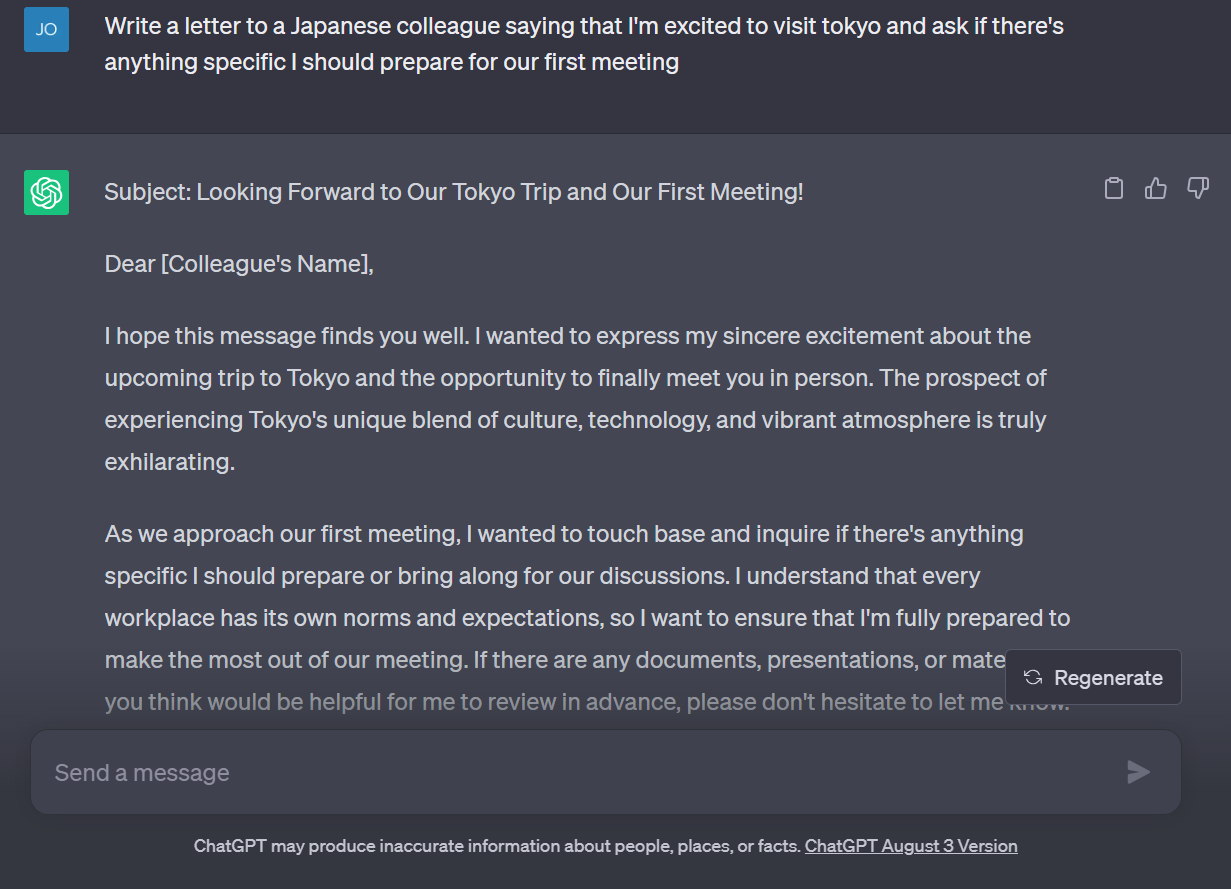
Task: Click the word "exhilarating" ending the first paragraph
Action: pyautogui.click(x=167, y=462)
